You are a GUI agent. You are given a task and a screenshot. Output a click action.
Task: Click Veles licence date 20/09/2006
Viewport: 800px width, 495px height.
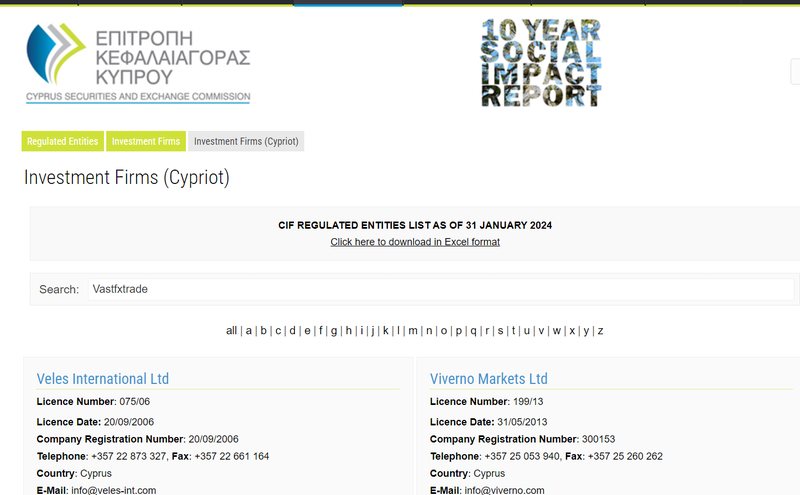pyautogui.click(x=129, y=422)
